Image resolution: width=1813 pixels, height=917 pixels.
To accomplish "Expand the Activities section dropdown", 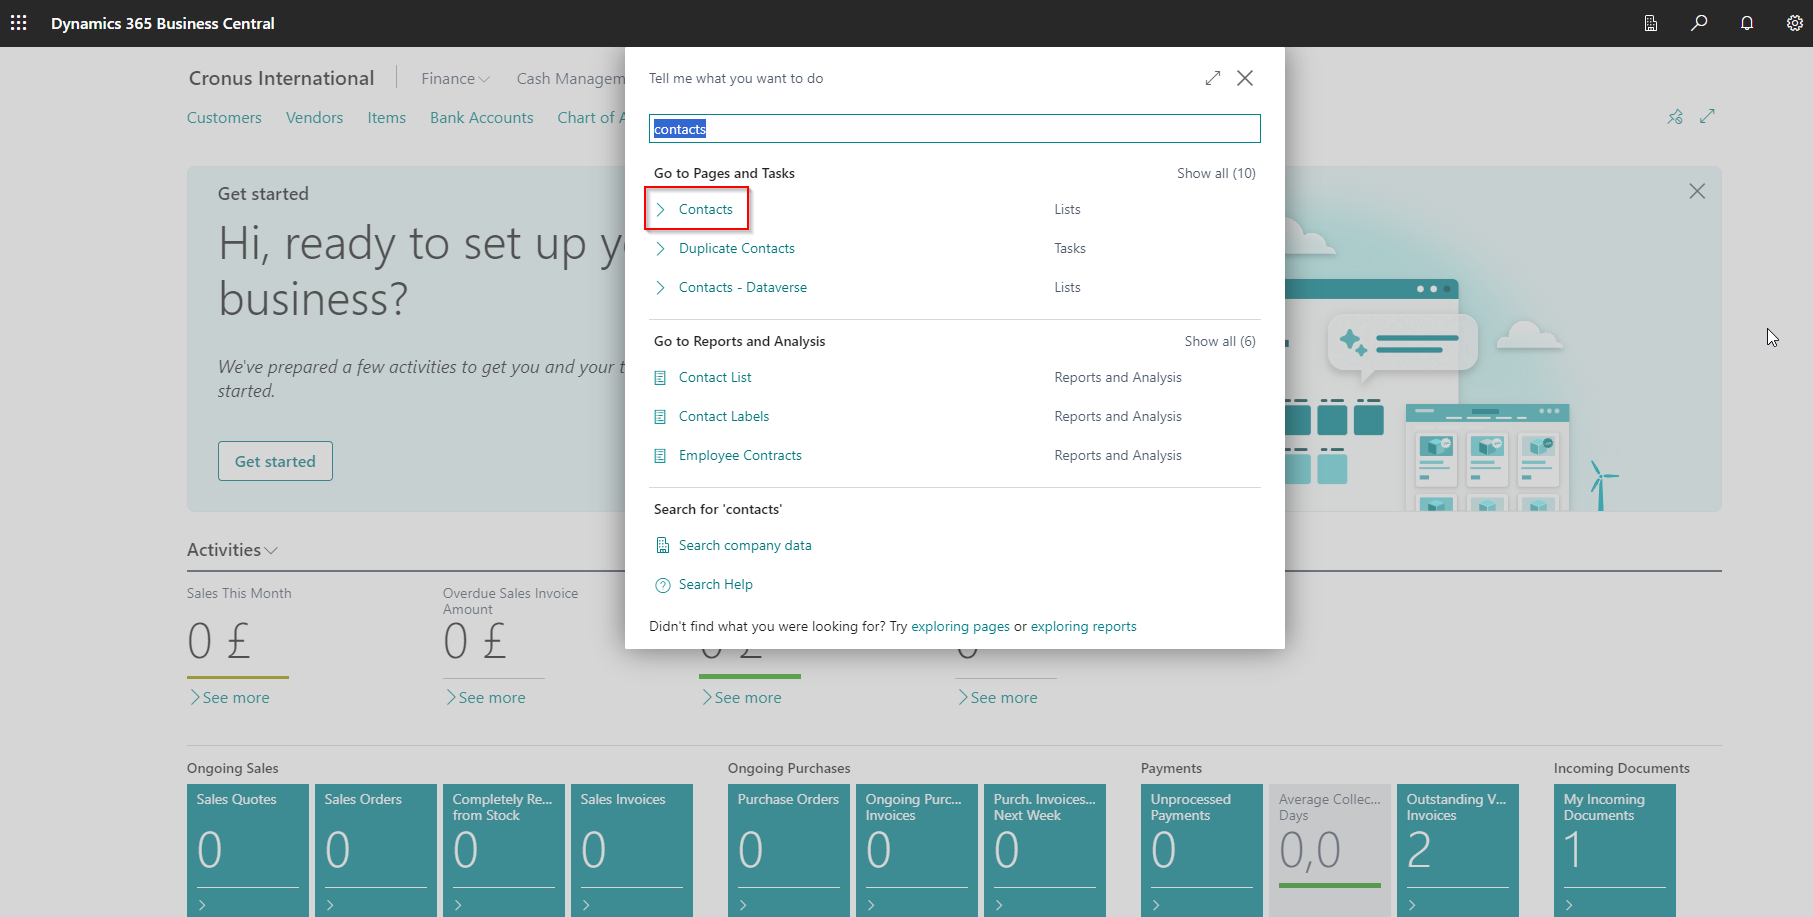I will [x=232, y=550].
